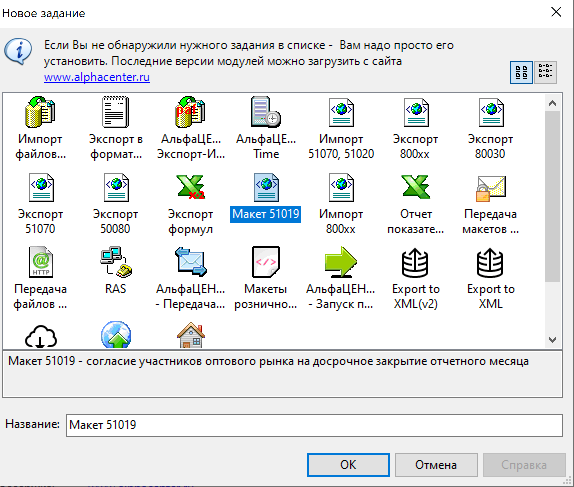This screenshot has height=487, width=574.
Task: Select the cloud download task icon
Action: pos(41,336)
